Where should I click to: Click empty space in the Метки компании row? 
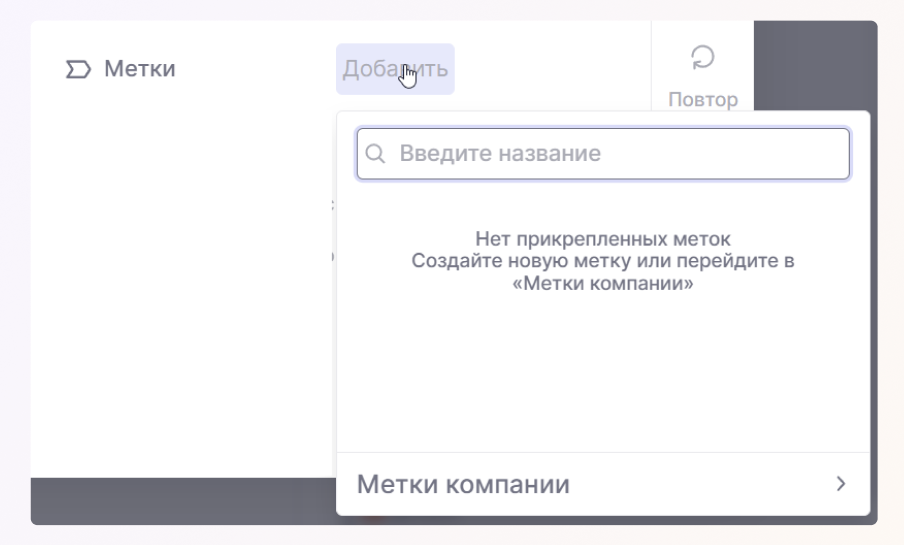[700, 485]
